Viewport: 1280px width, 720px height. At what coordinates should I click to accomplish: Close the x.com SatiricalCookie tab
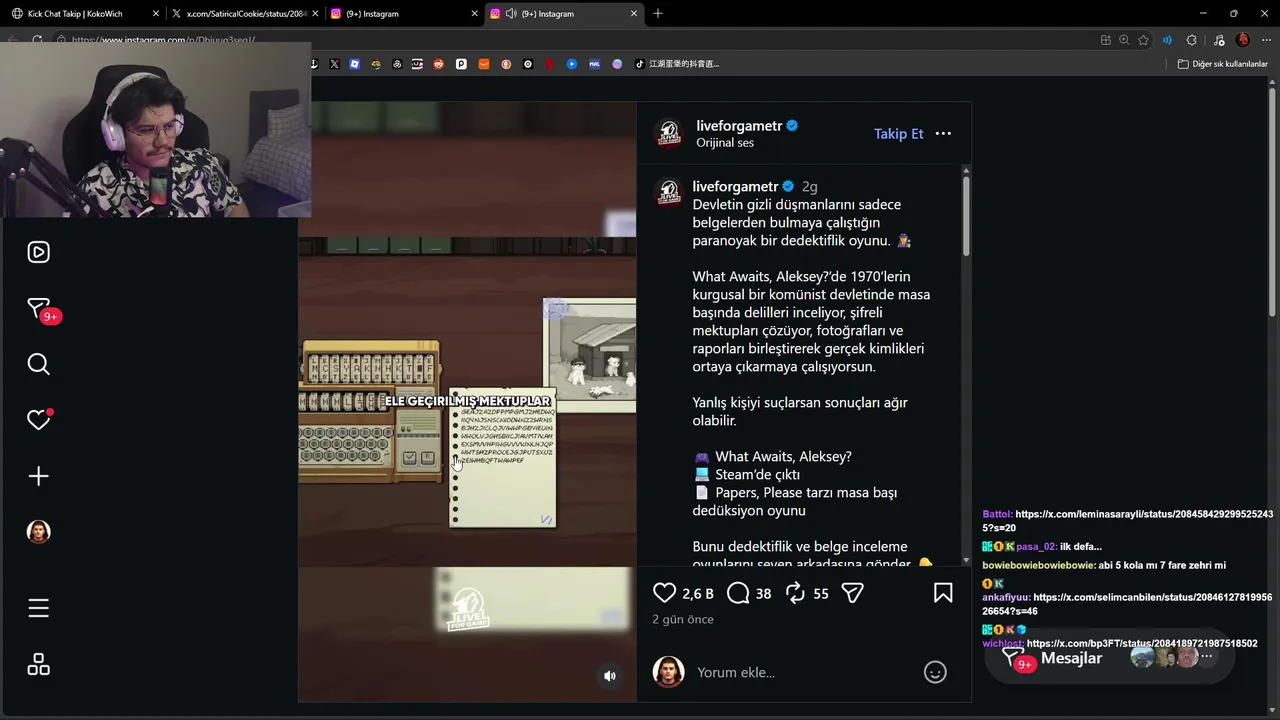314,14
